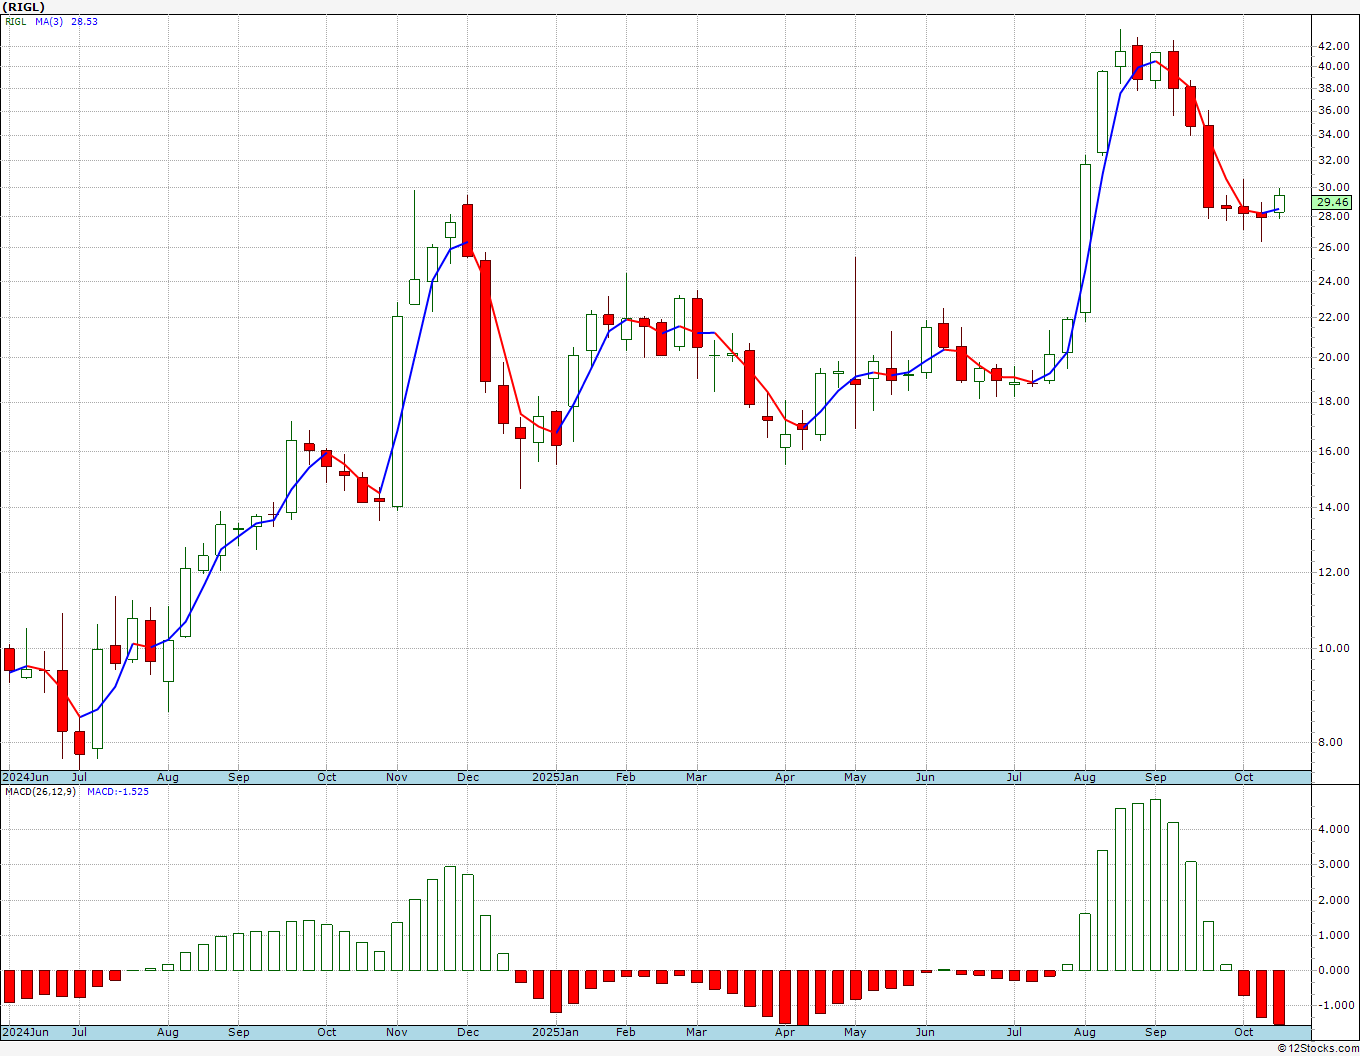
Task: Click the 42.00 price axis label
Action: coord(1333,46)
